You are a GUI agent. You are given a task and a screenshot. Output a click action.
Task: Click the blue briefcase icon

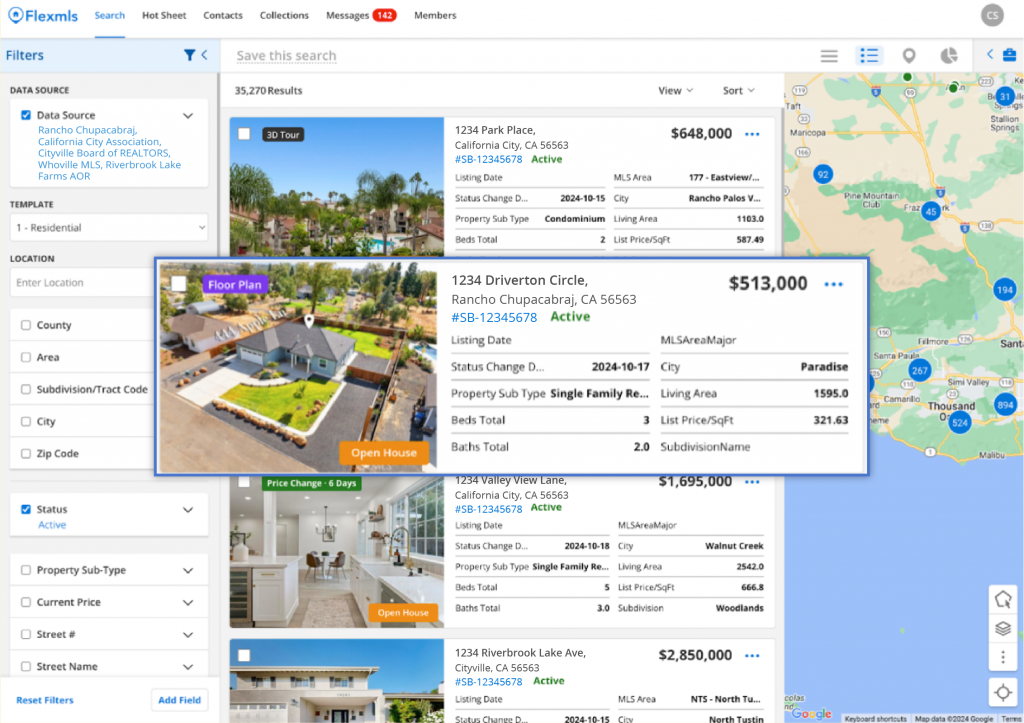pyautogui.click(x=1009, y=55)
